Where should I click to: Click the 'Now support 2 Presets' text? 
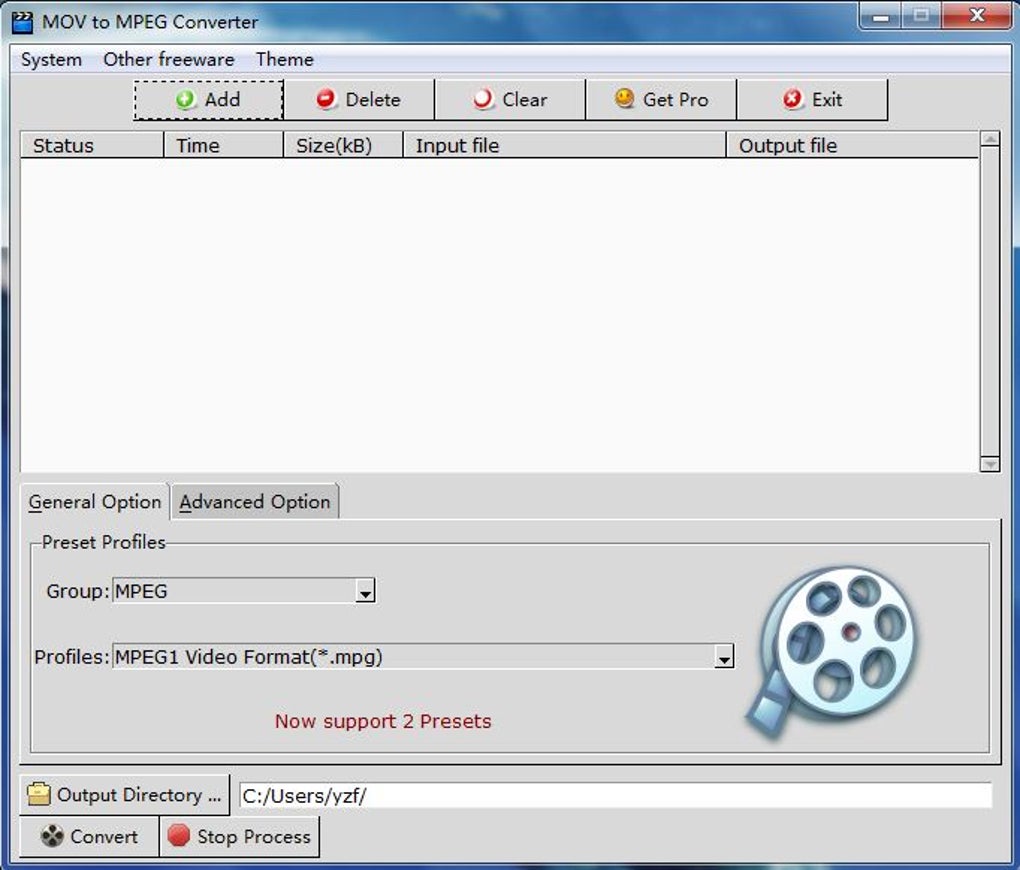pos(383,721)
